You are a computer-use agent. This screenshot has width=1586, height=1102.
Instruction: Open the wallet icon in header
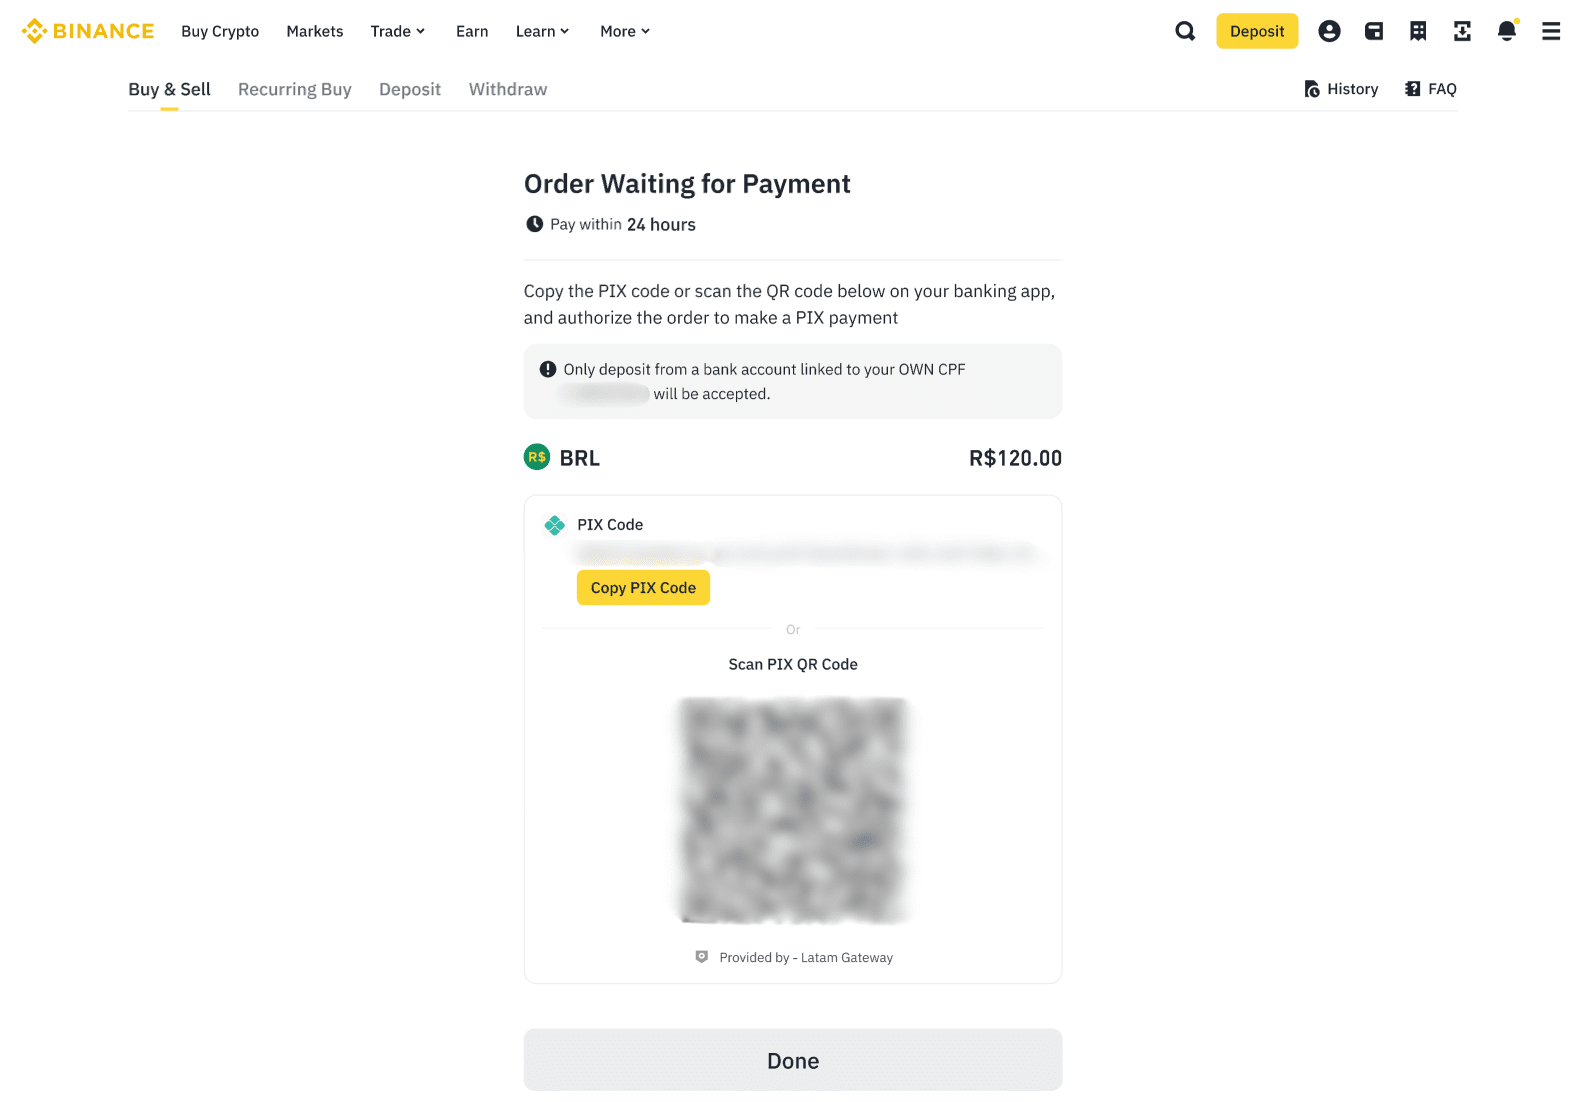tap(1374, 31)
